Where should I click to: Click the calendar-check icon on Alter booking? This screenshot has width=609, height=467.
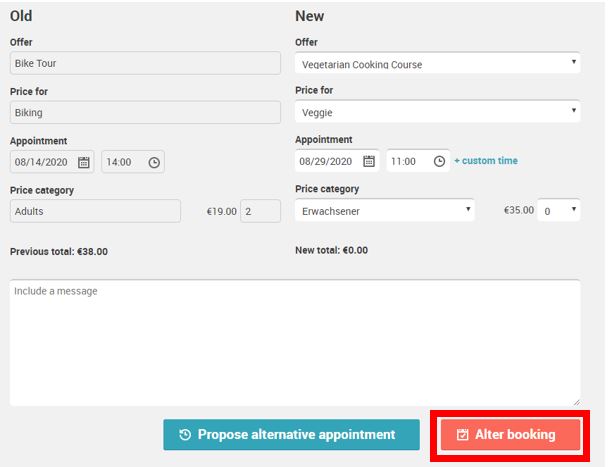(462, 434)
